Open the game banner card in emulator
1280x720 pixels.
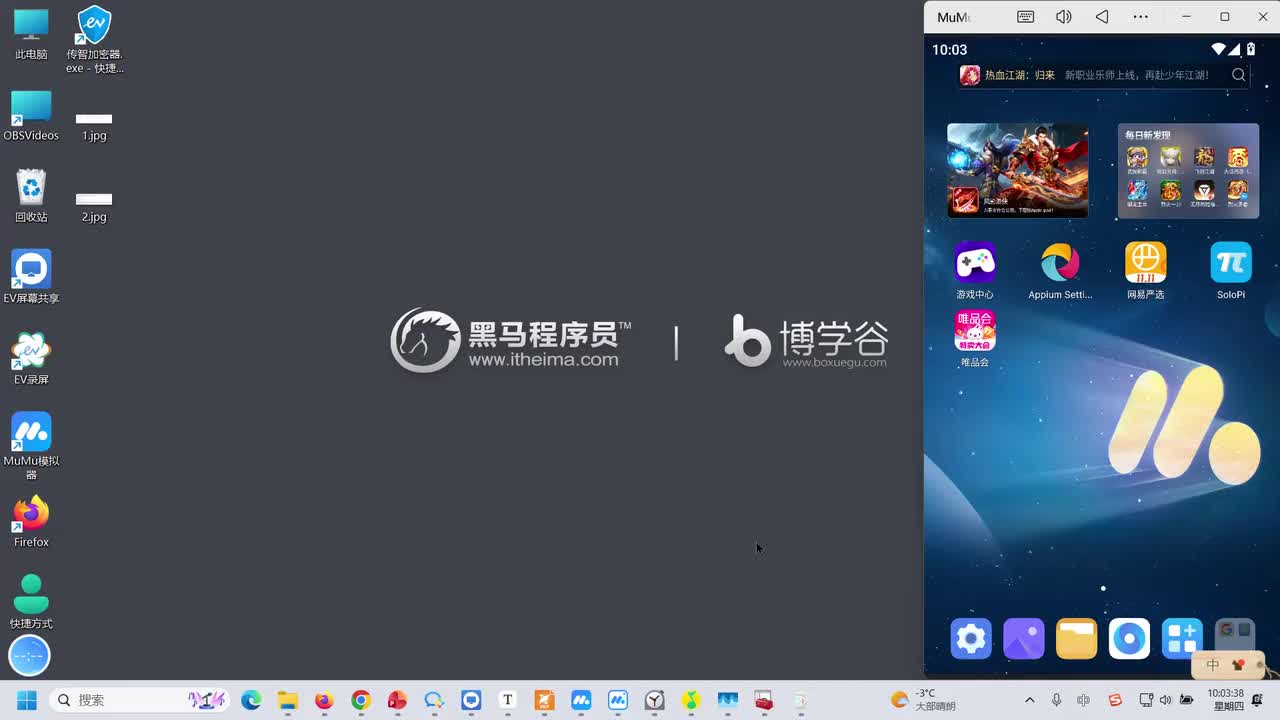pos(1017,170)
